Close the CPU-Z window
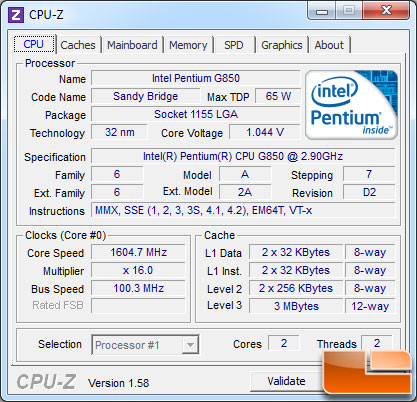The image size is (417, 402). pos(386,11)
